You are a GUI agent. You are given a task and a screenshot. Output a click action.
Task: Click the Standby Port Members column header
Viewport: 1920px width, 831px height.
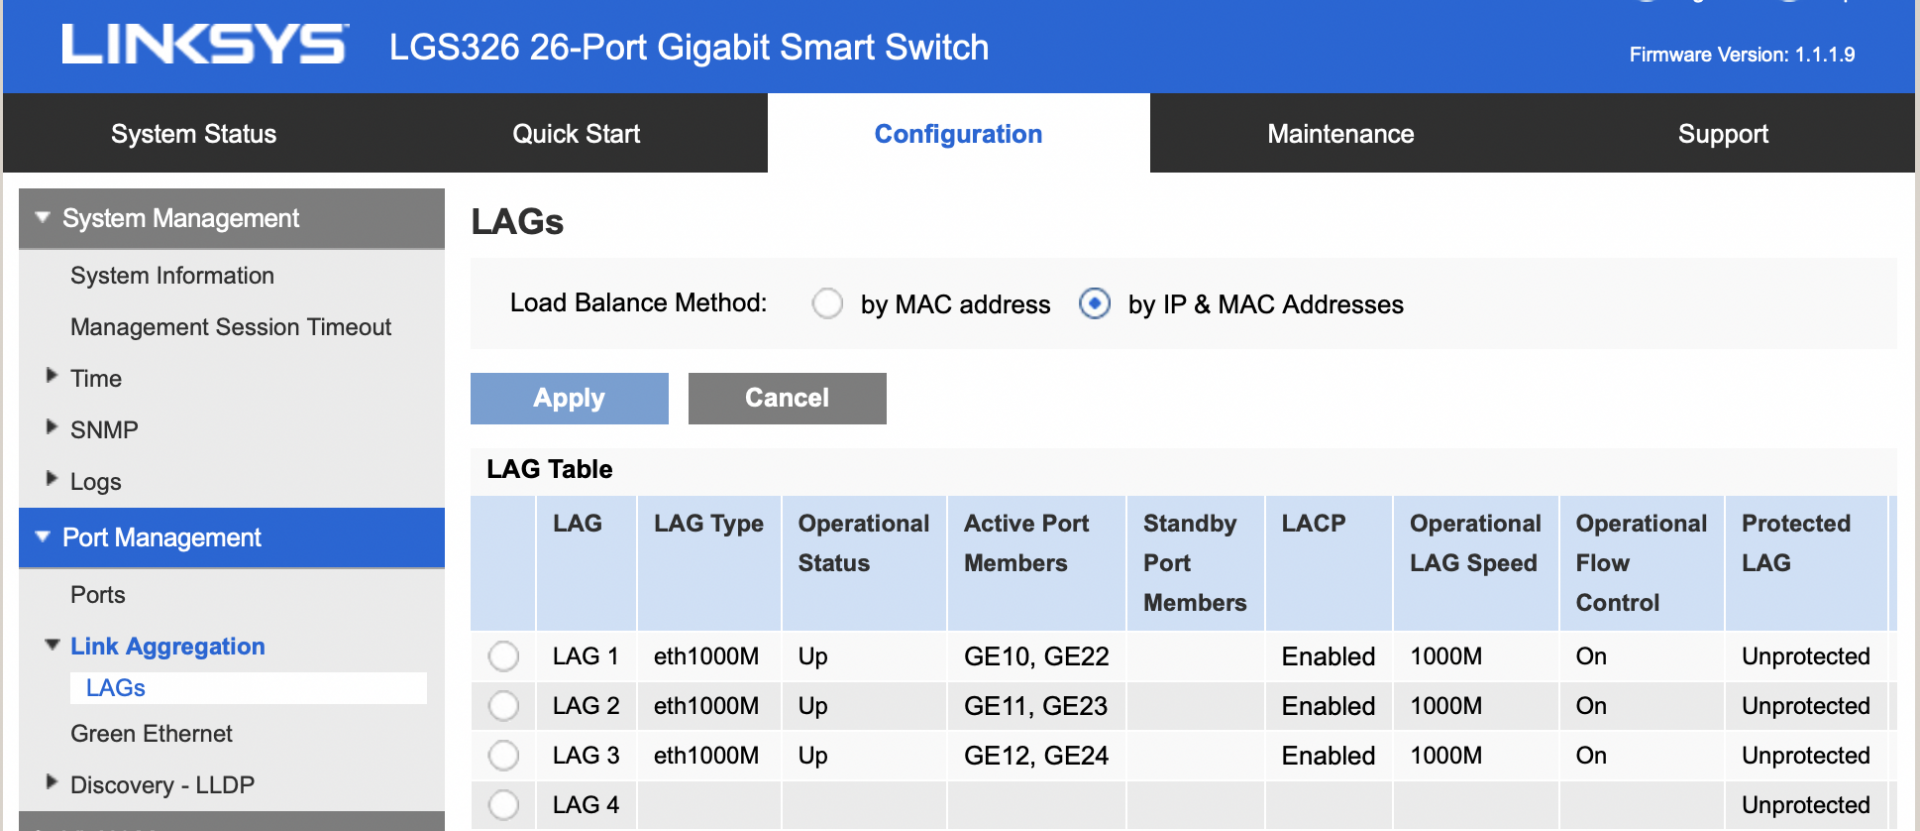[x=1195, y=563]
